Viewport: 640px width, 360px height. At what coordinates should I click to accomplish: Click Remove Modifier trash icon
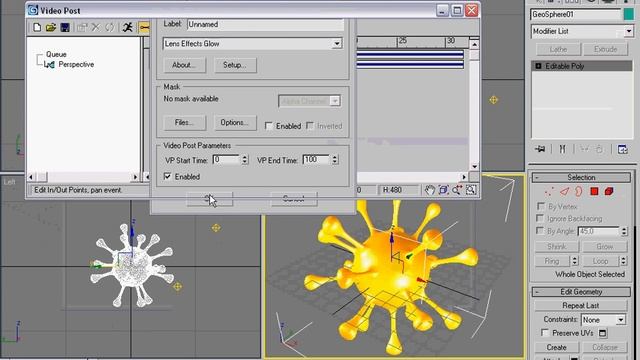coord(599,149)
